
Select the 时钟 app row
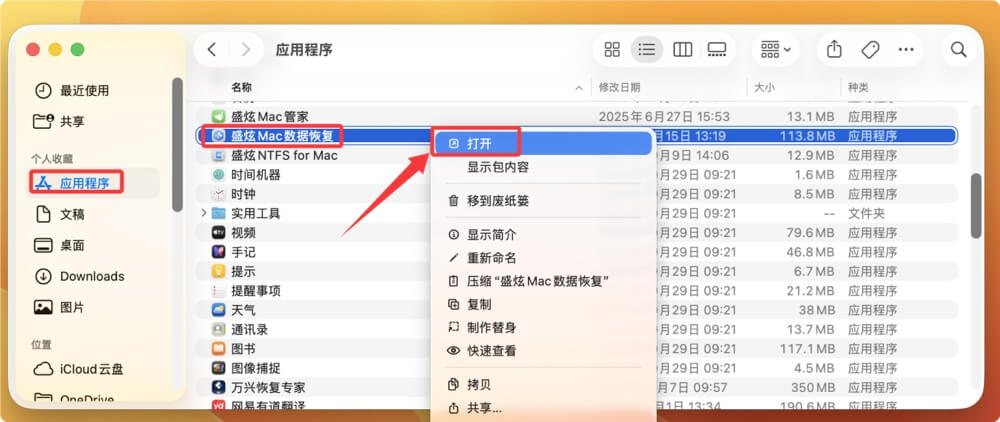(x=575, y=194)
